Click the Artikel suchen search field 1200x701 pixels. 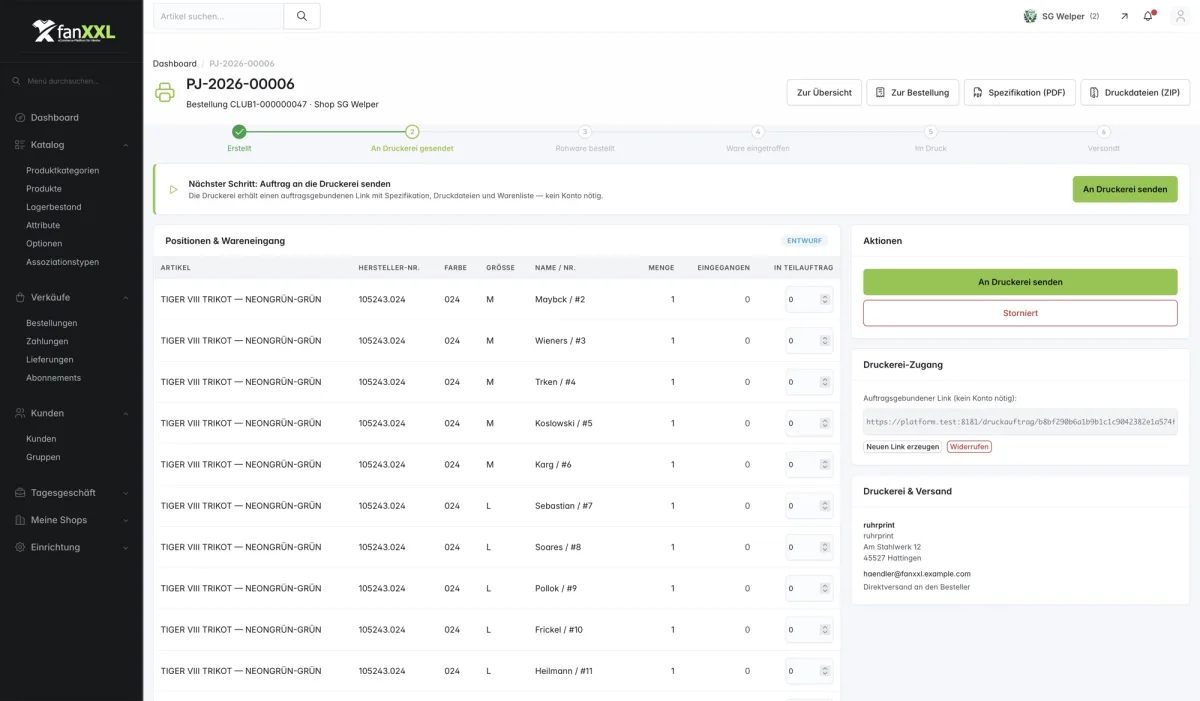point(219,16)
